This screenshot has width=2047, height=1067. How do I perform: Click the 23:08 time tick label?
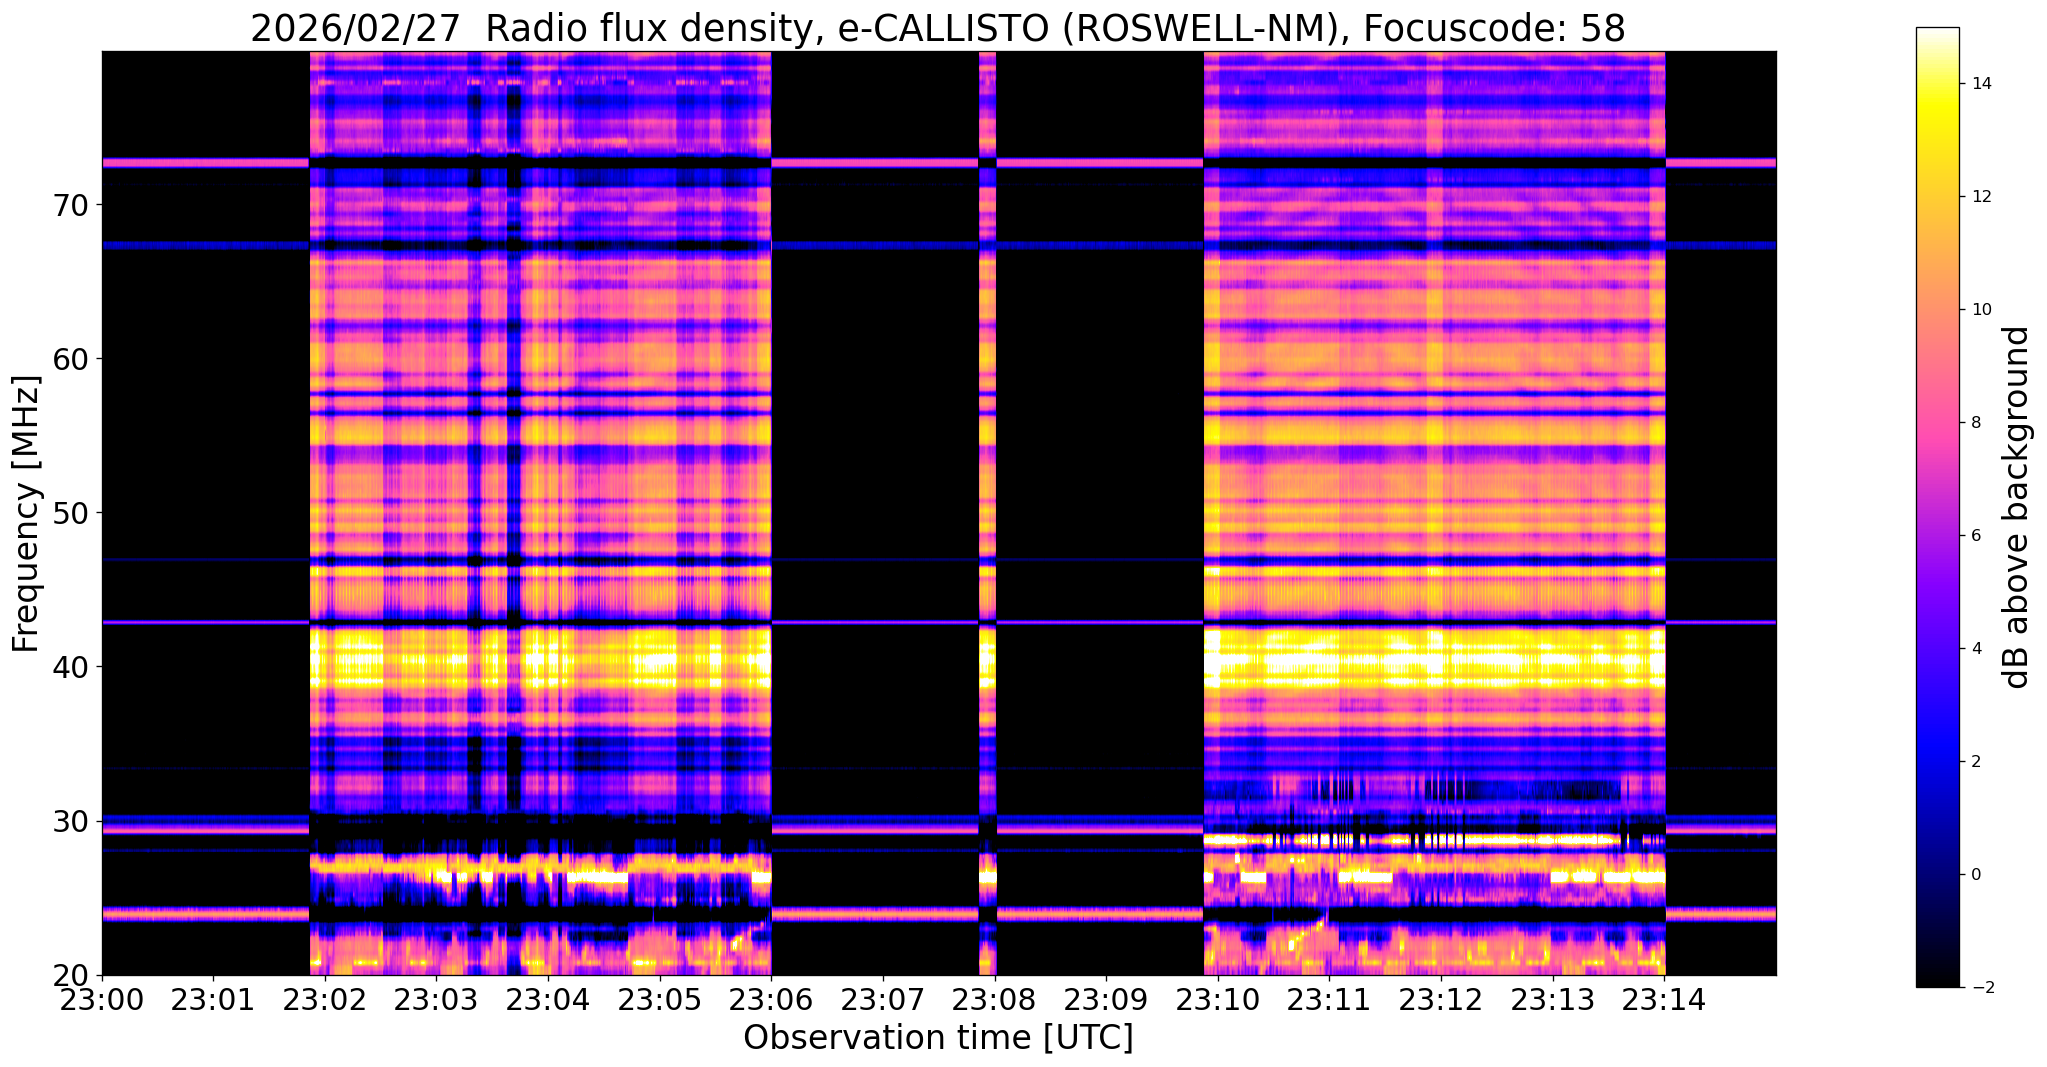tap(994, 999)
